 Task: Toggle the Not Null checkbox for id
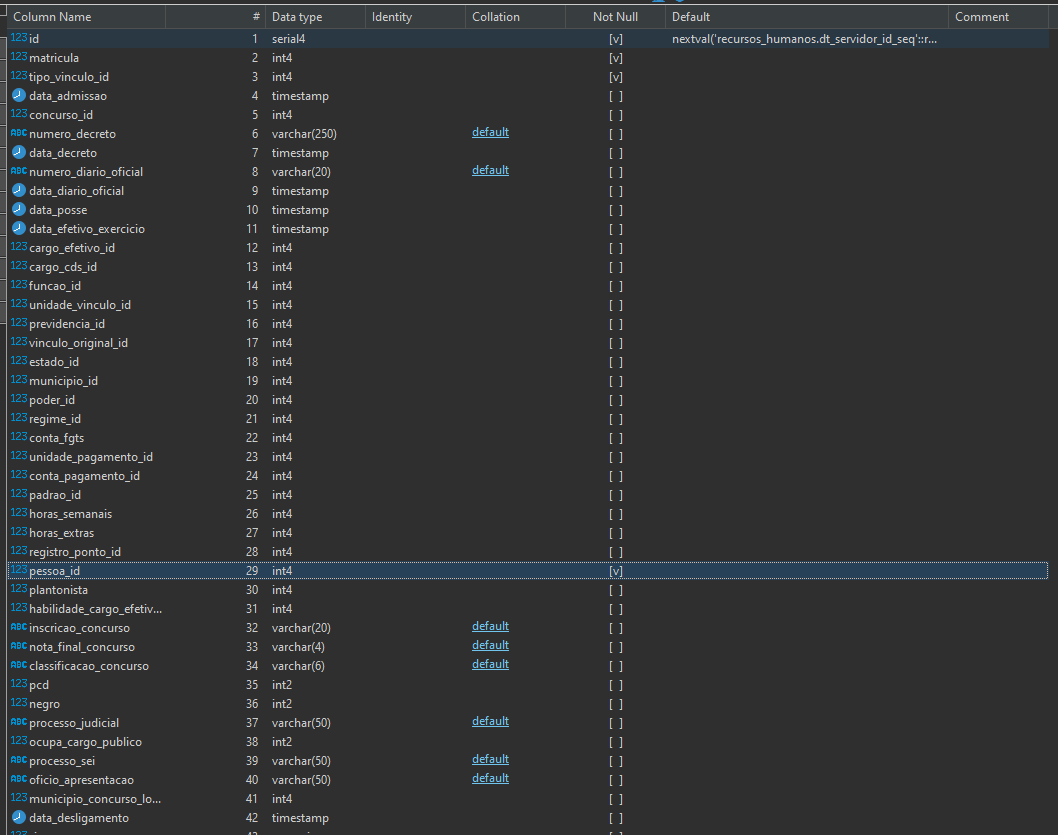tap(615, 39)
